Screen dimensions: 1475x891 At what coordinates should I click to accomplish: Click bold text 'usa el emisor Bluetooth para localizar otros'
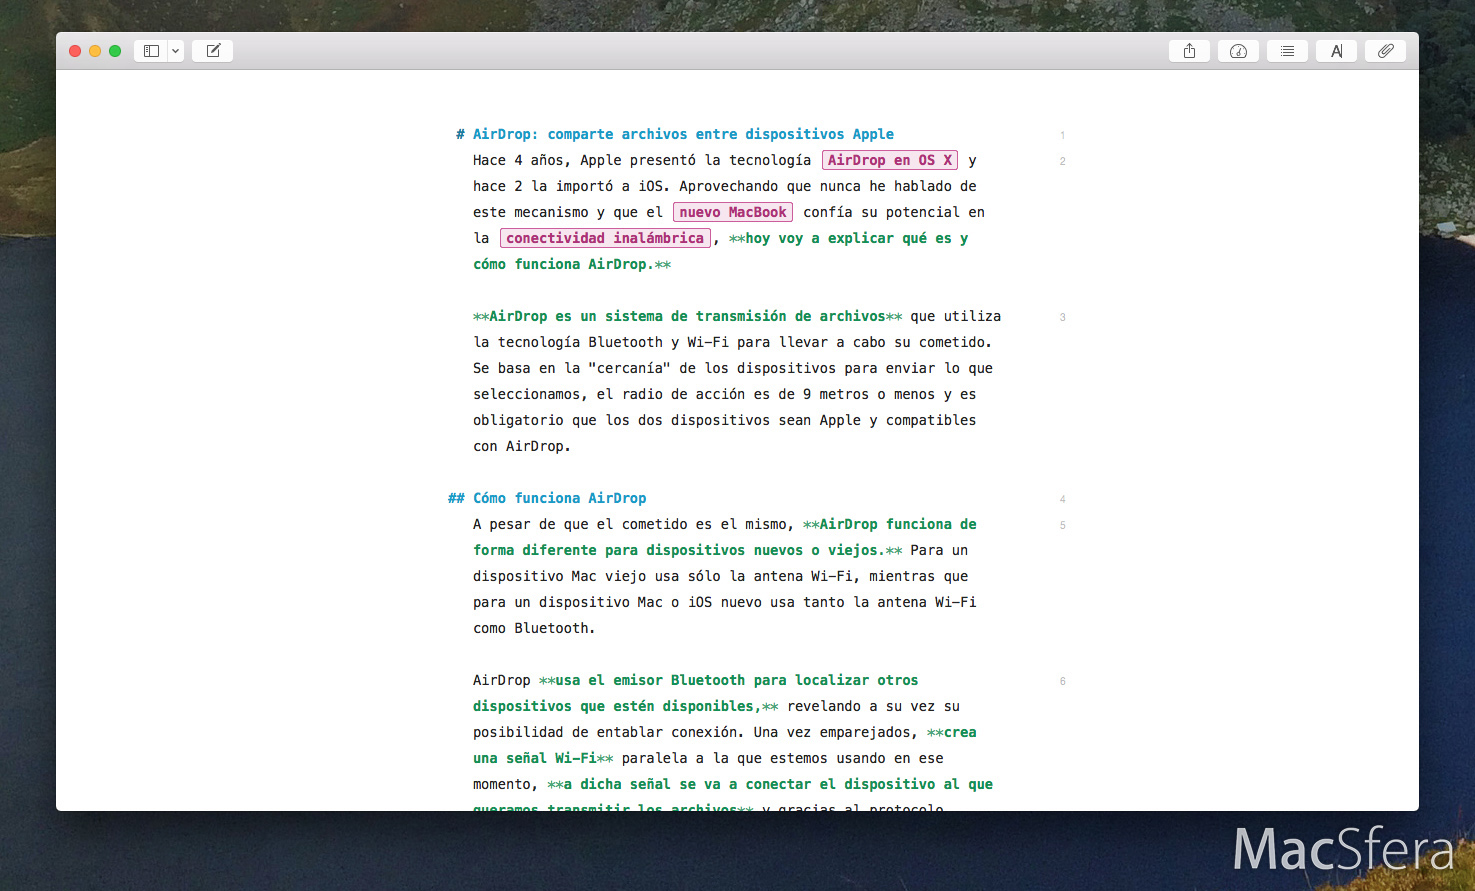coord(737,680)
